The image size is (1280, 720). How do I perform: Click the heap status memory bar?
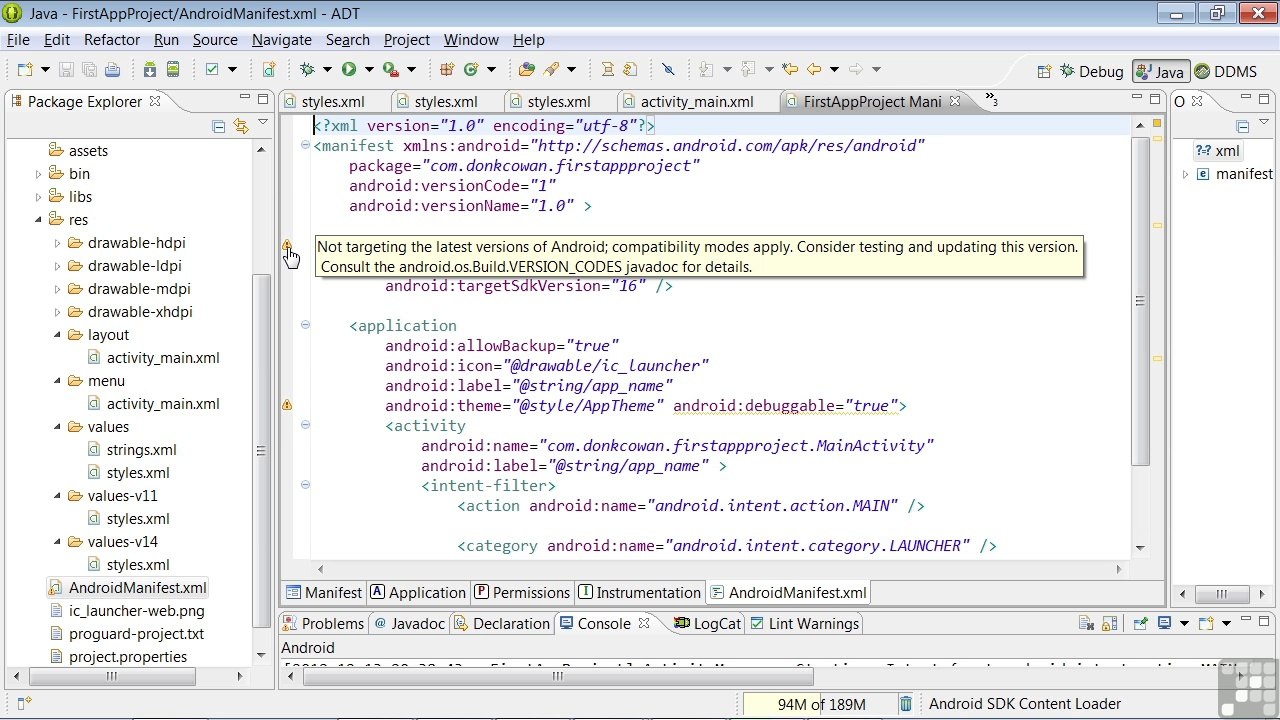coord(821,704)
